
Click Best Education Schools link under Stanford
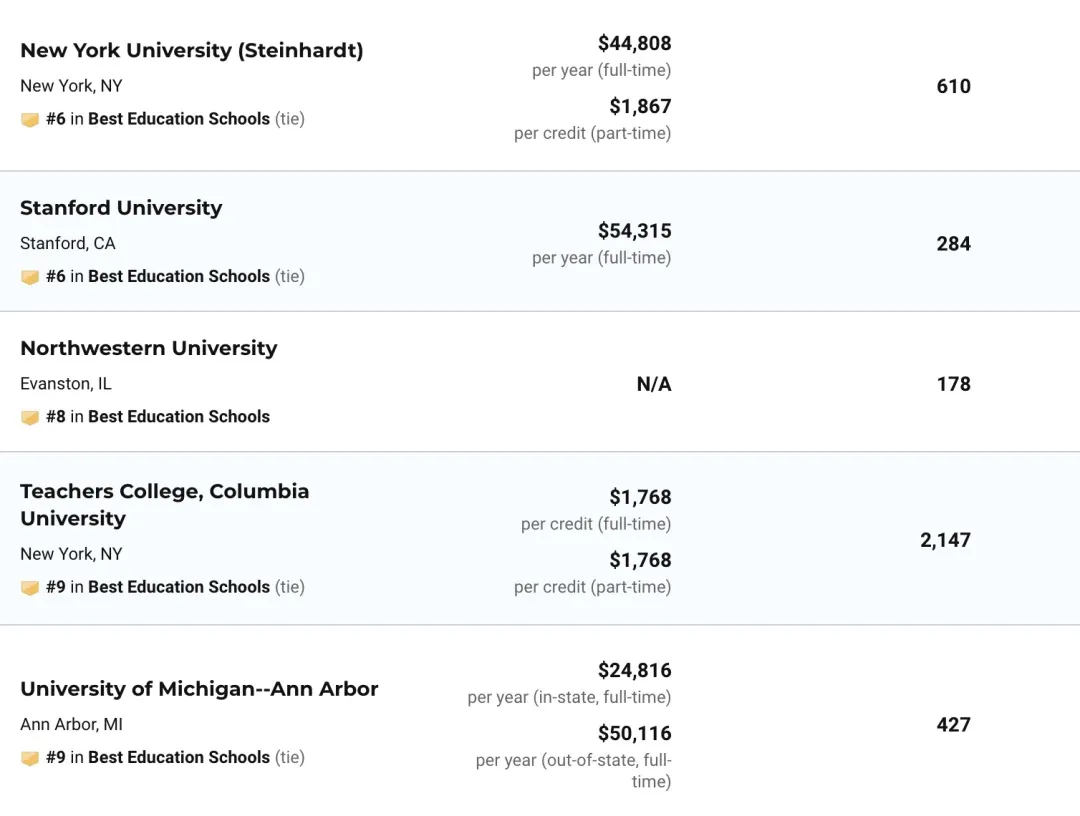coord(179,276)
